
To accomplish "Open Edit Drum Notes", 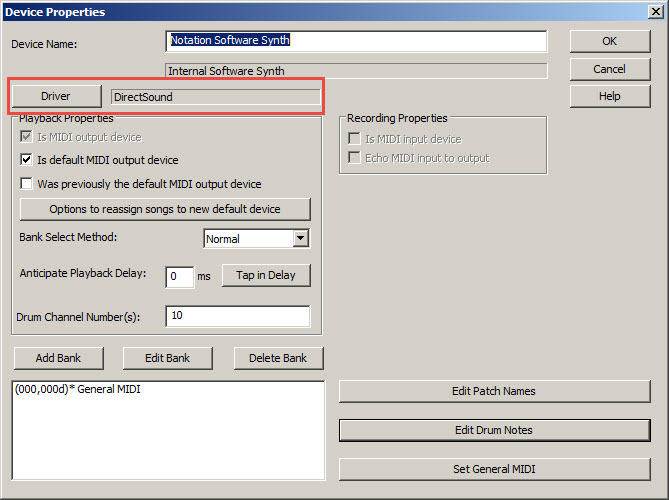I will click(494, 430).
